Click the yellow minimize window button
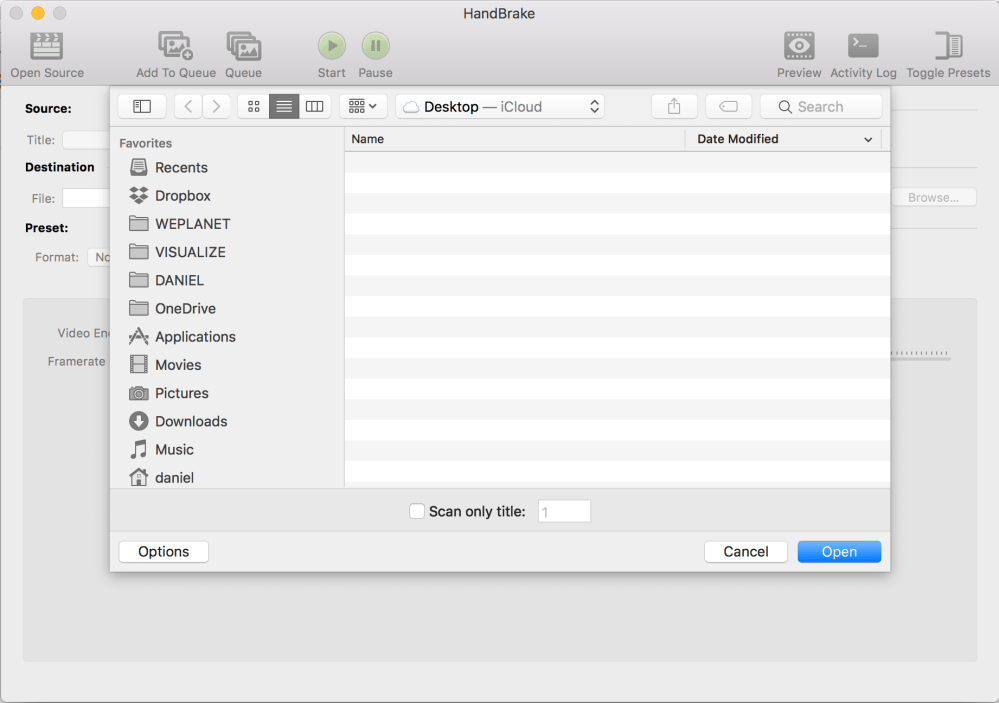This screenshot has width=999, height=703. pos(38,13)
